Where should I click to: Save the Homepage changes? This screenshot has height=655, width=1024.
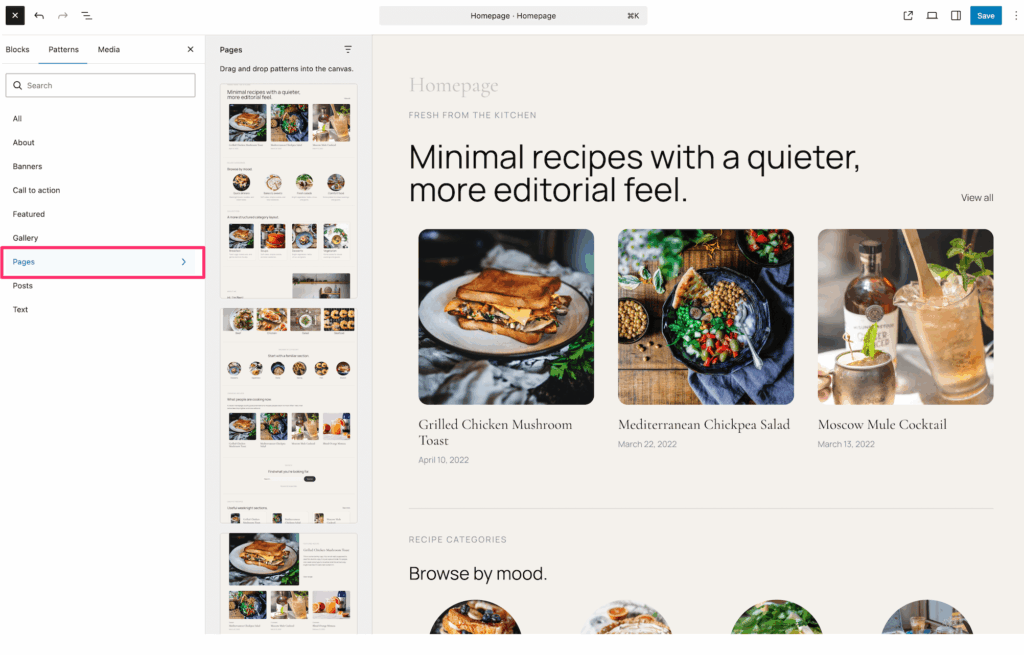985,16
